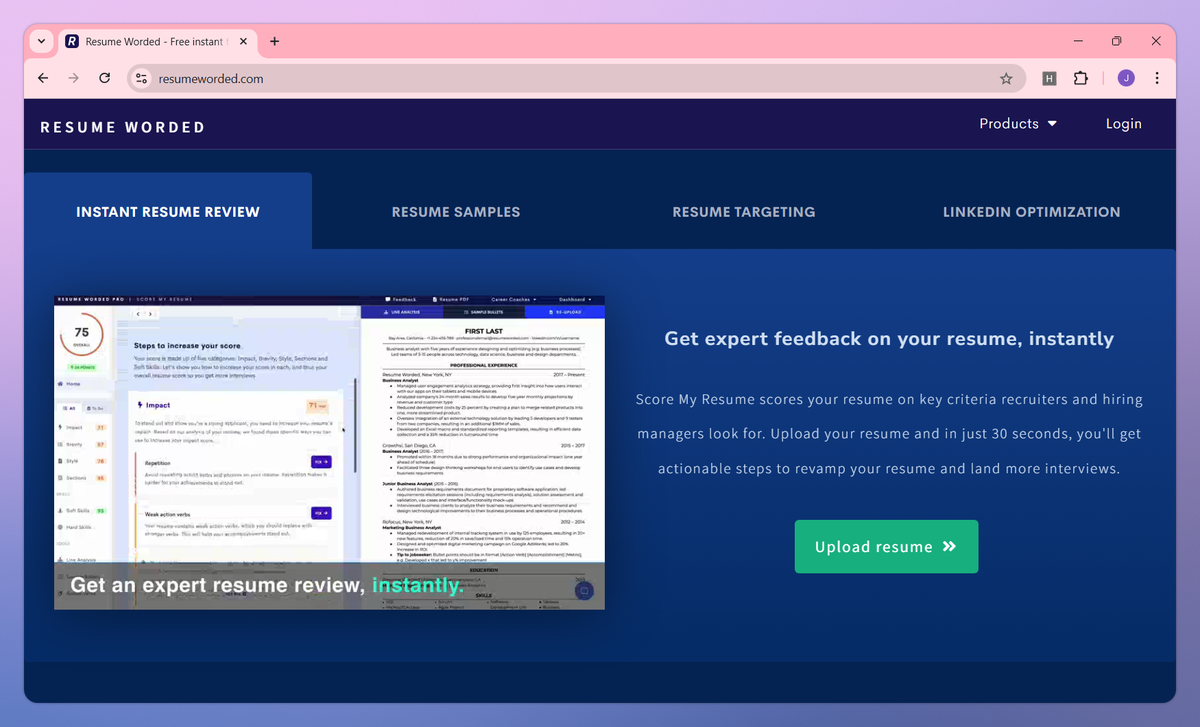The height and width of the screenshot is (727, 1200).
Task: Minimize the browser window
Action: click(1078, 42)
